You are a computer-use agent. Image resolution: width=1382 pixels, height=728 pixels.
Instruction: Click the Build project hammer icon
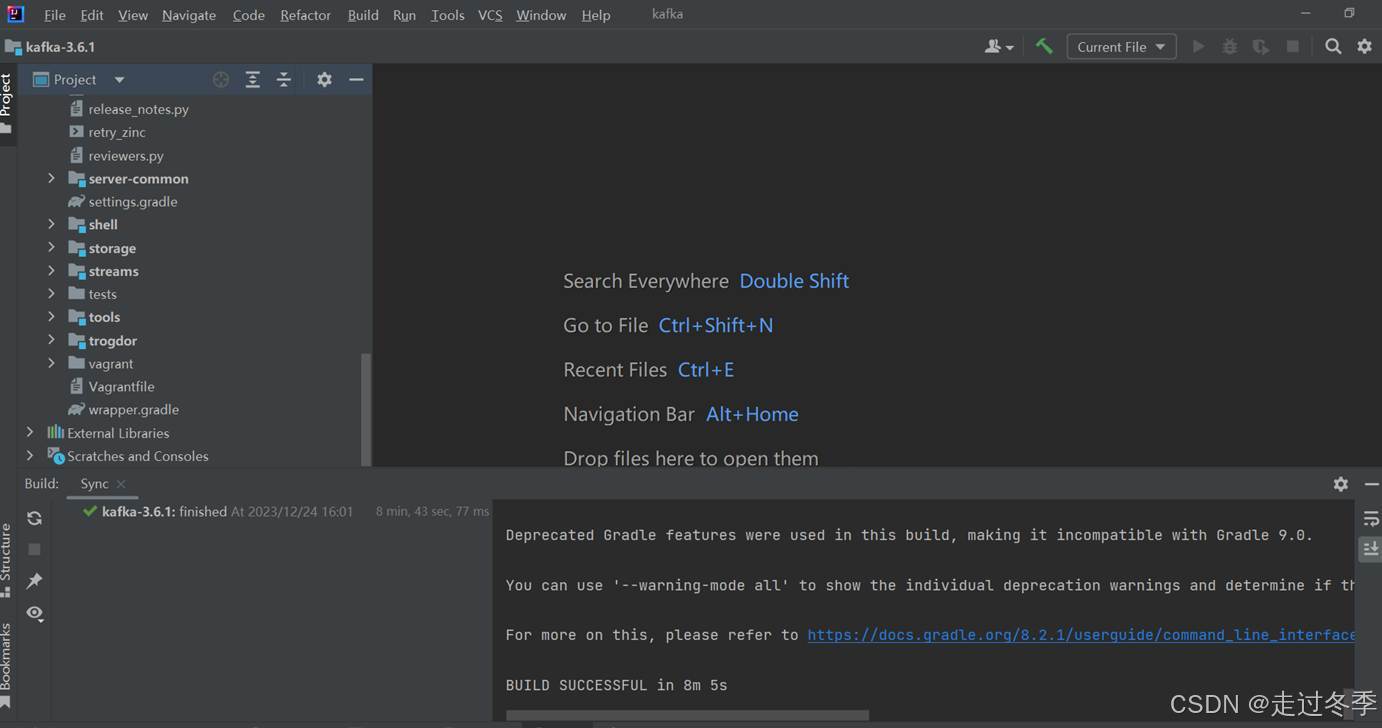point(1044,46)
